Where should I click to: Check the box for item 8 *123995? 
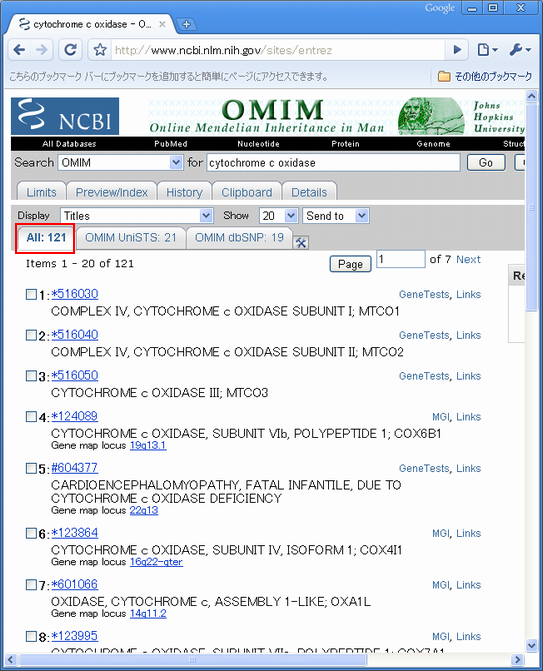[31, 636]
